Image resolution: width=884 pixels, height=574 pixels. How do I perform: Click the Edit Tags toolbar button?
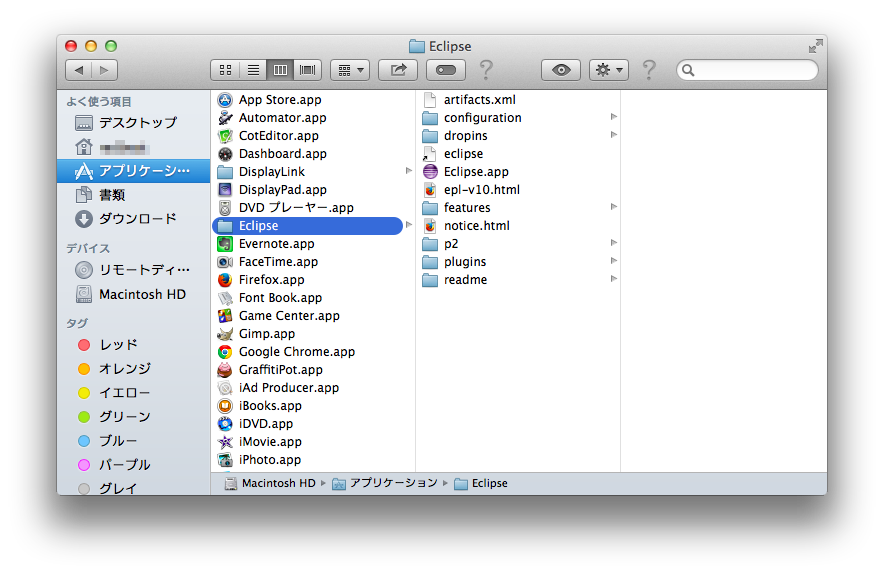446,70
